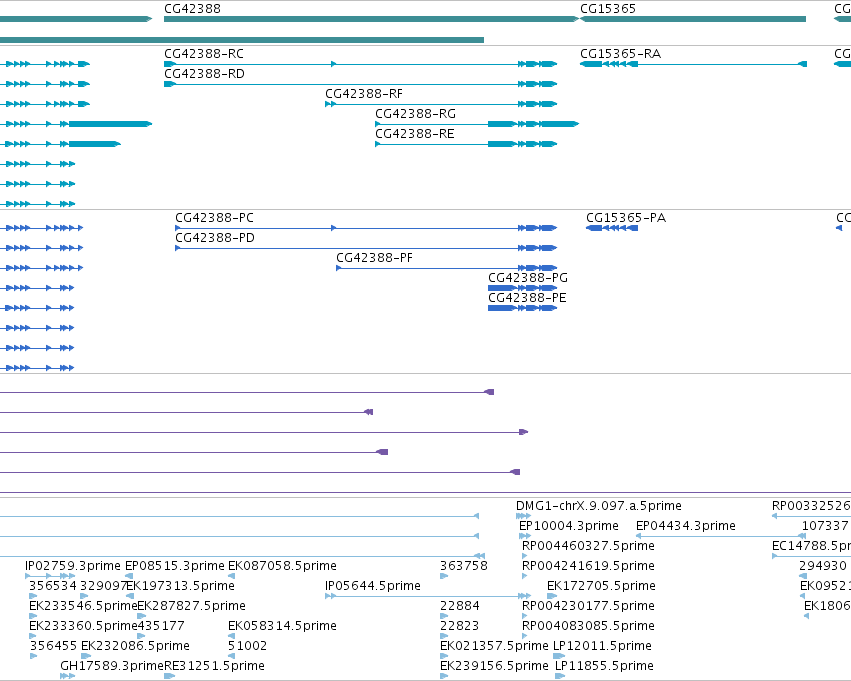Click protein CG42388-PD label
Screen dimensions: 851x681
coord(214,238)
